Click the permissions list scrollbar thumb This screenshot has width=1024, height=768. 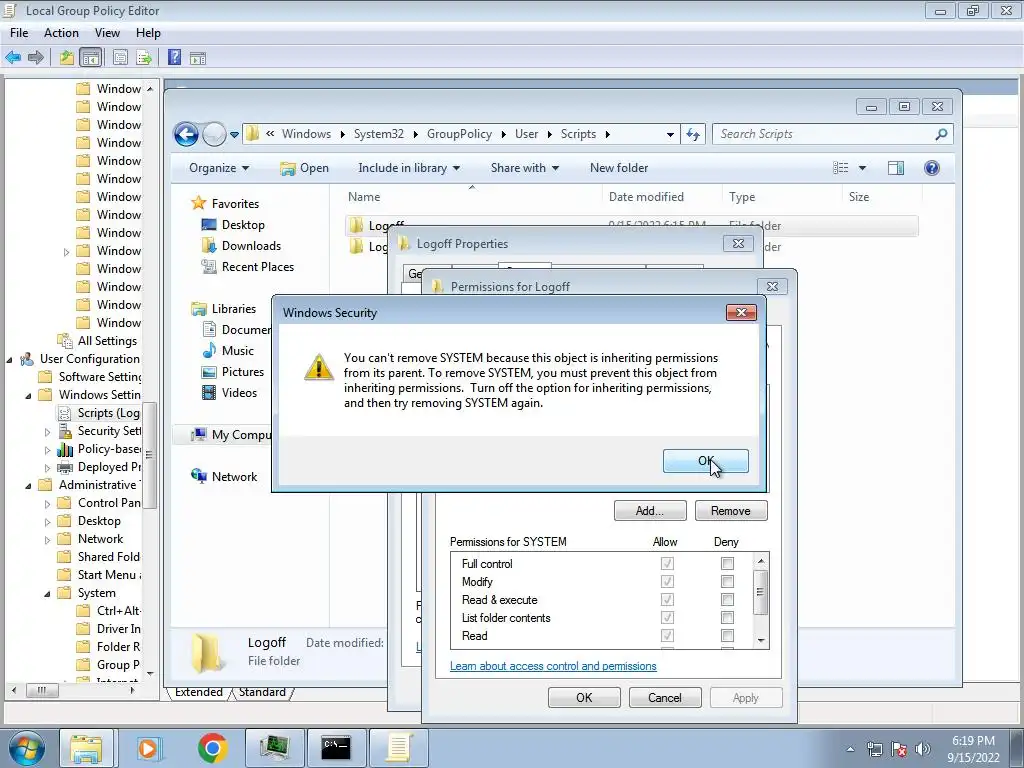coord(760,592)
